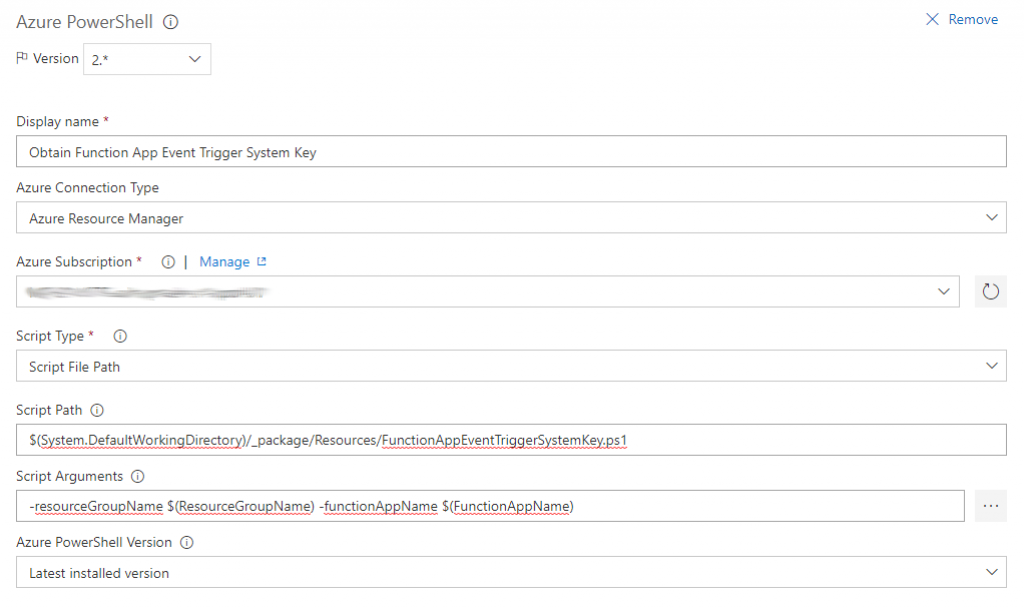Click the X icon beside Remove
Screen dimensions: 1024x608
pos(932,20)
